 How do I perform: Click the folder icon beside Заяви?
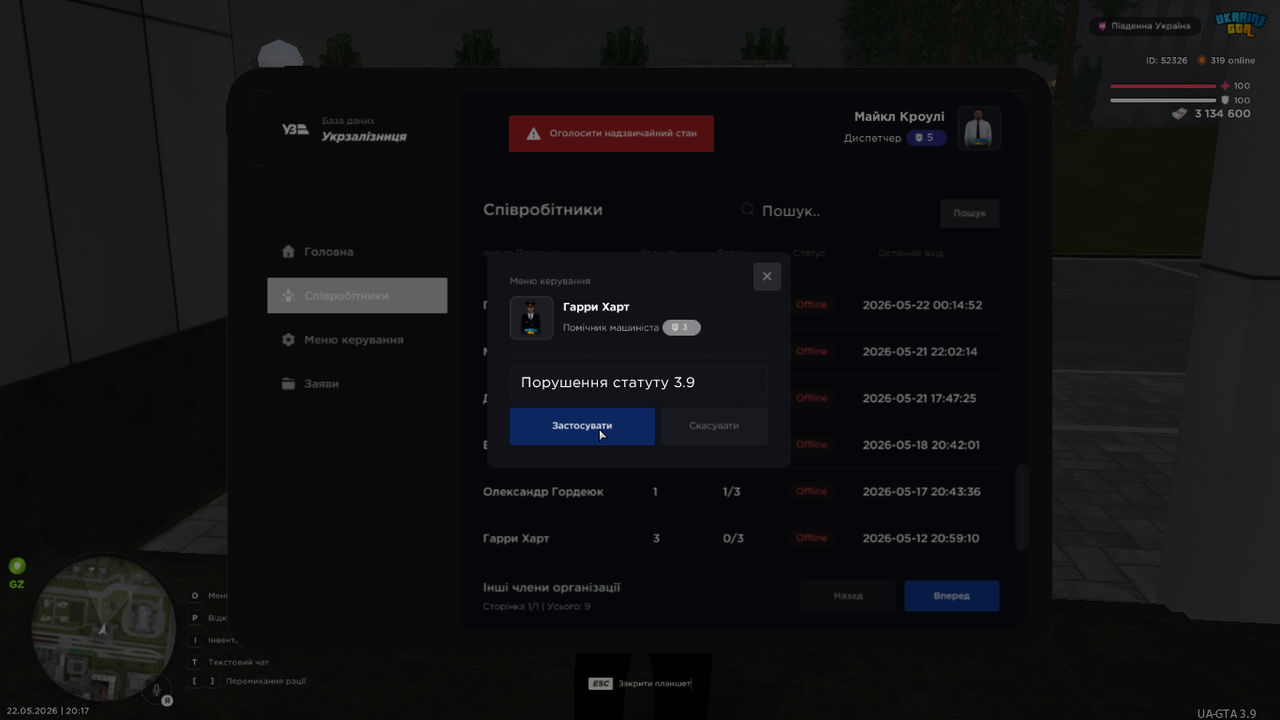click(288, 384)
